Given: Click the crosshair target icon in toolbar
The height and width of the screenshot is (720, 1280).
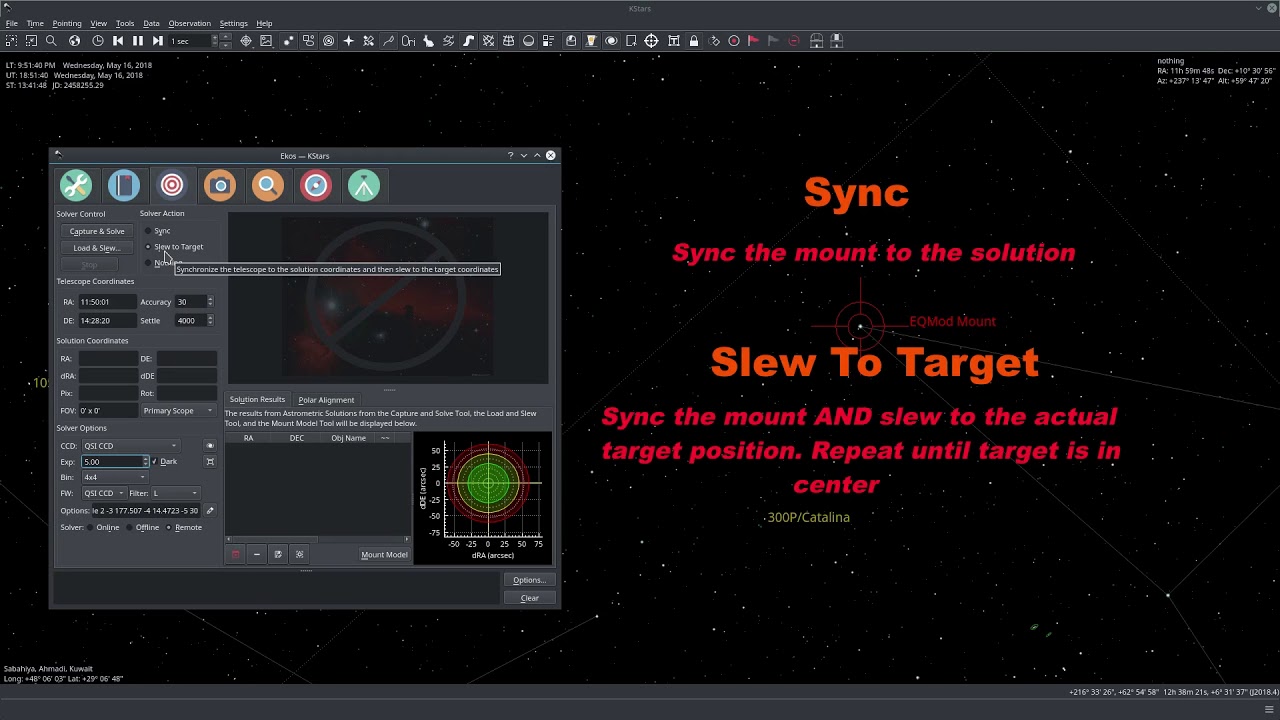Looking at the screenshot, I should [651, 41].
